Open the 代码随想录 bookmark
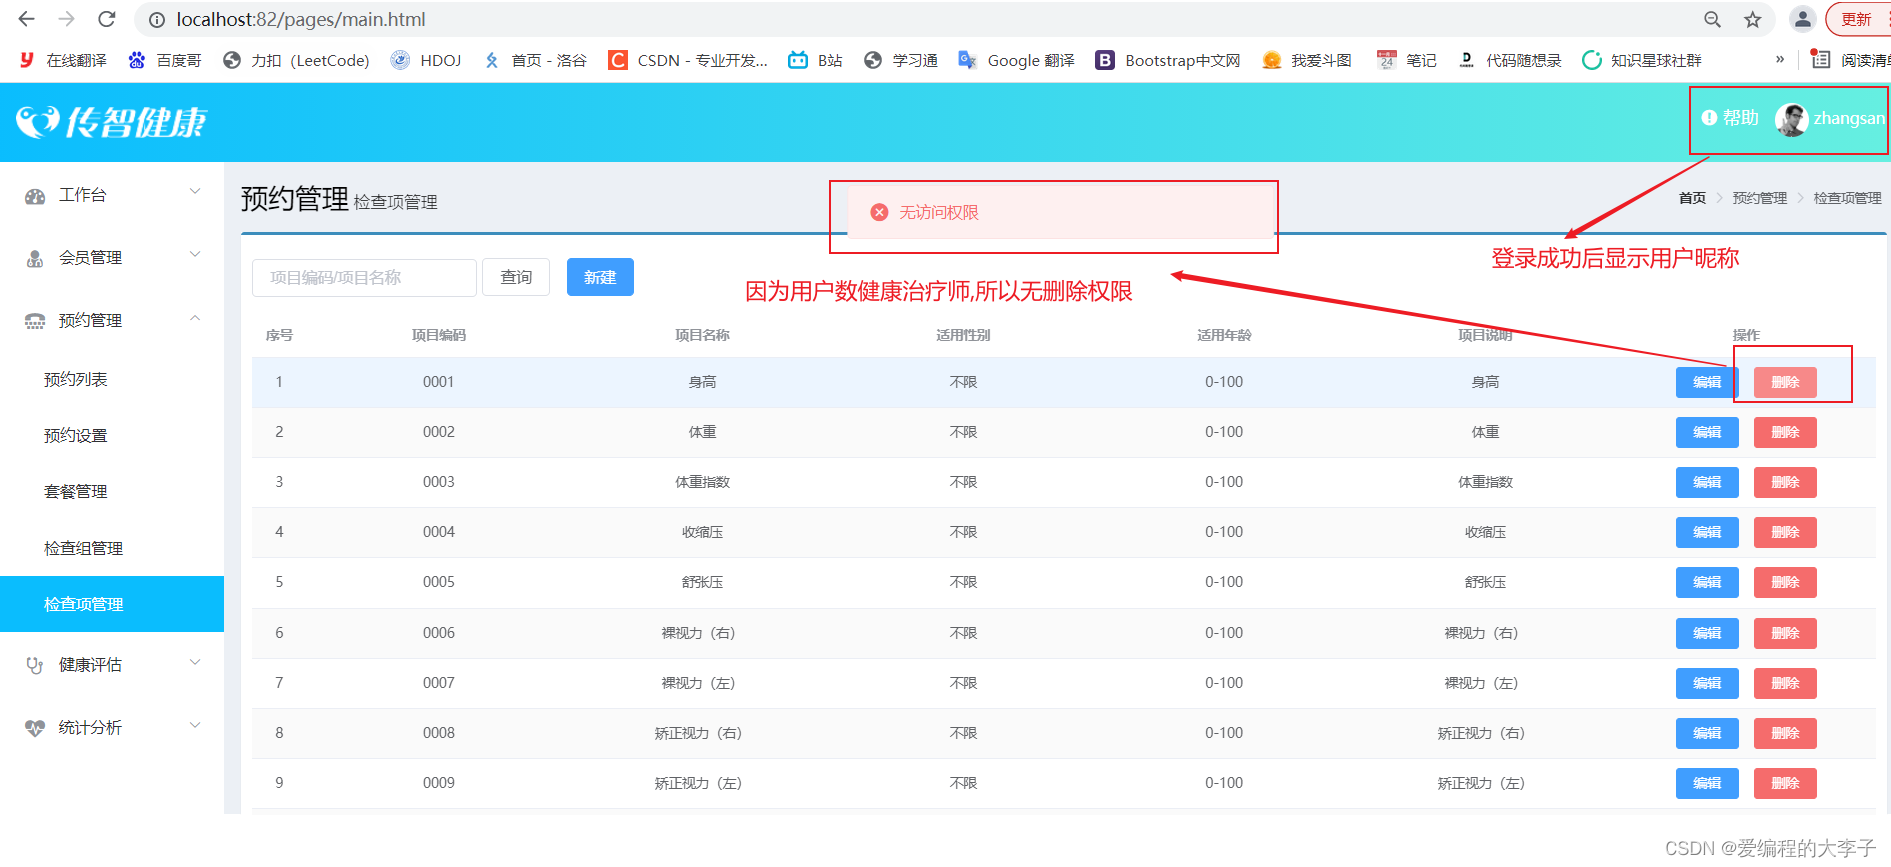This screenshot has height=867, width=1891. point(1510,60)
